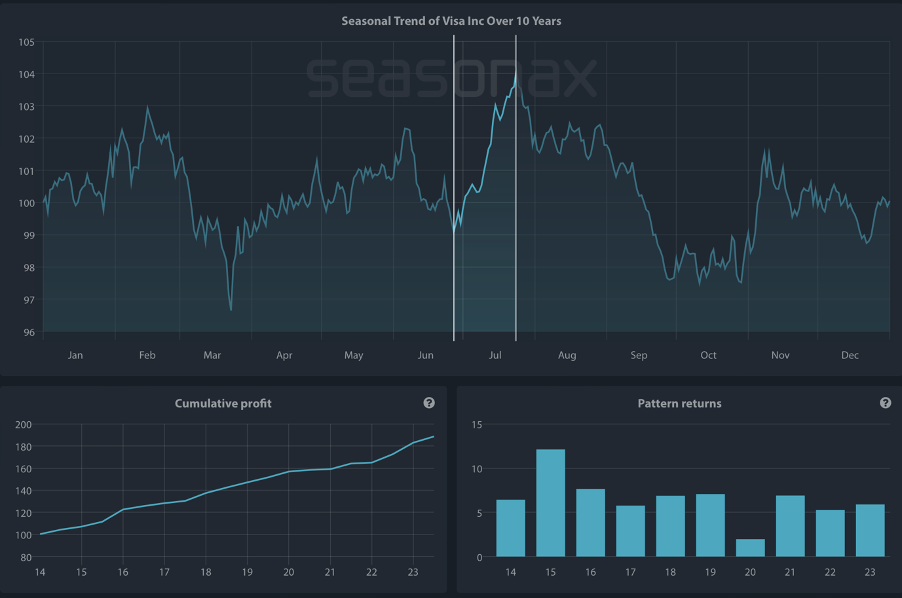
Task: Click the 'Feb' month label
Action: (x=147, y=355)
